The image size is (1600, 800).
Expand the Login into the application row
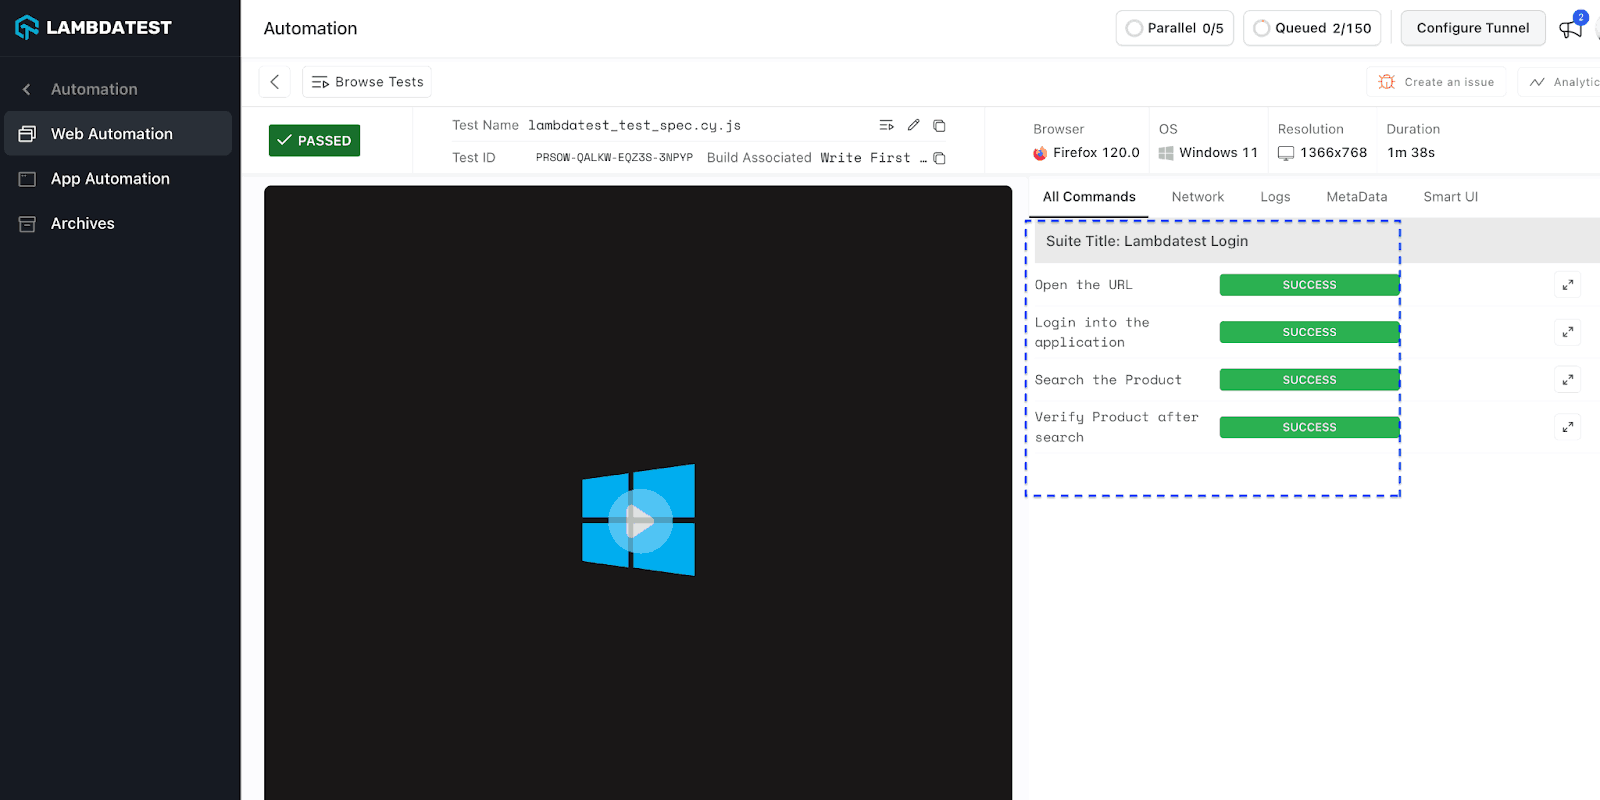pos(1568,332)
